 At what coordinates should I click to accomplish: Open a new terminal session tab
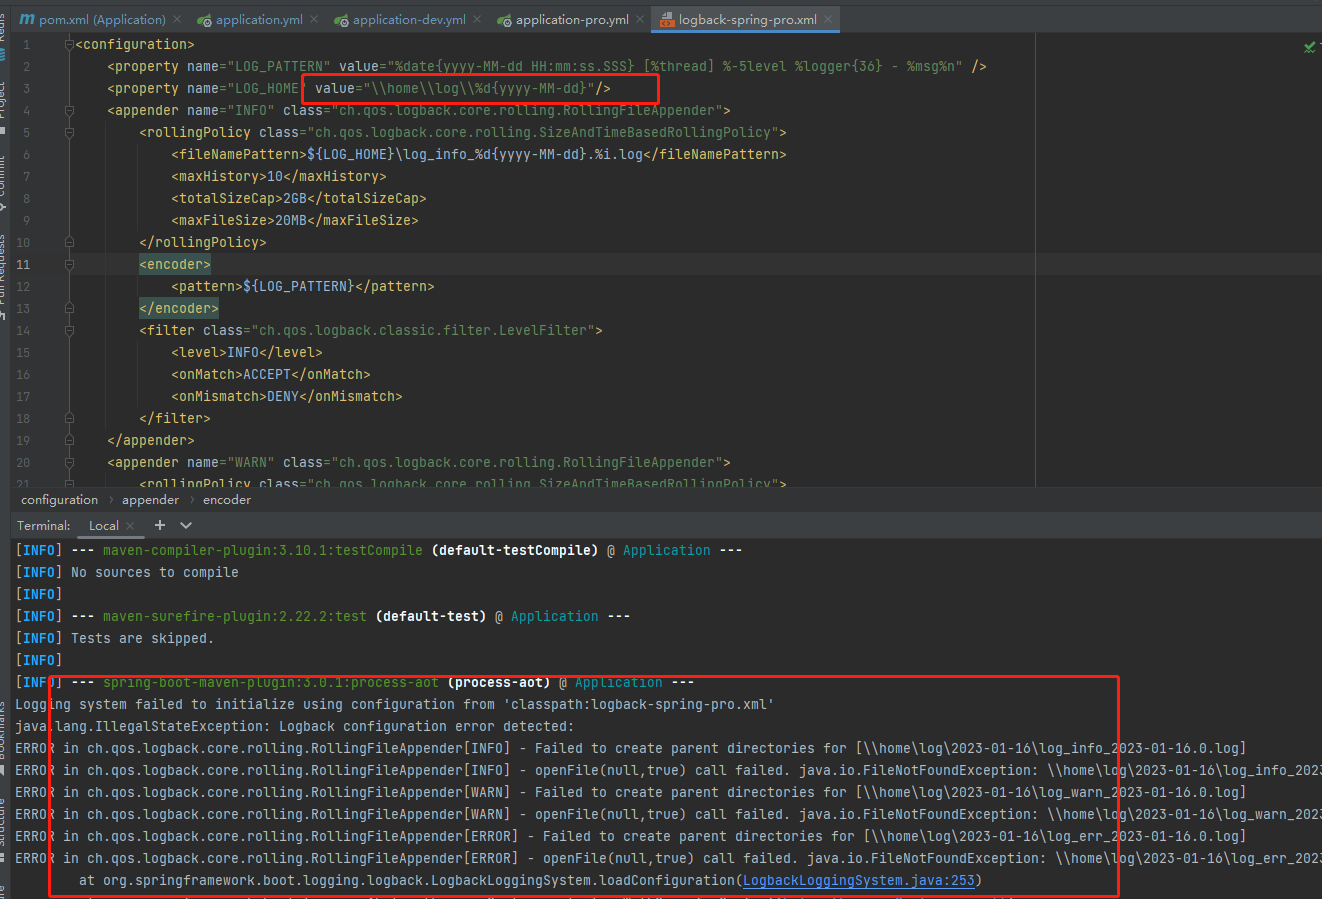pyautogui.click(x=160, y=525)
